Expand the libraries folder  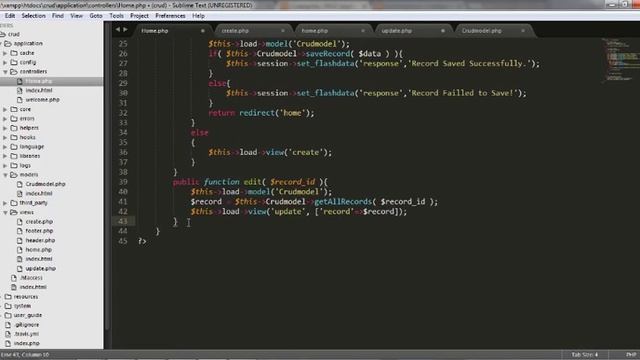5,156
